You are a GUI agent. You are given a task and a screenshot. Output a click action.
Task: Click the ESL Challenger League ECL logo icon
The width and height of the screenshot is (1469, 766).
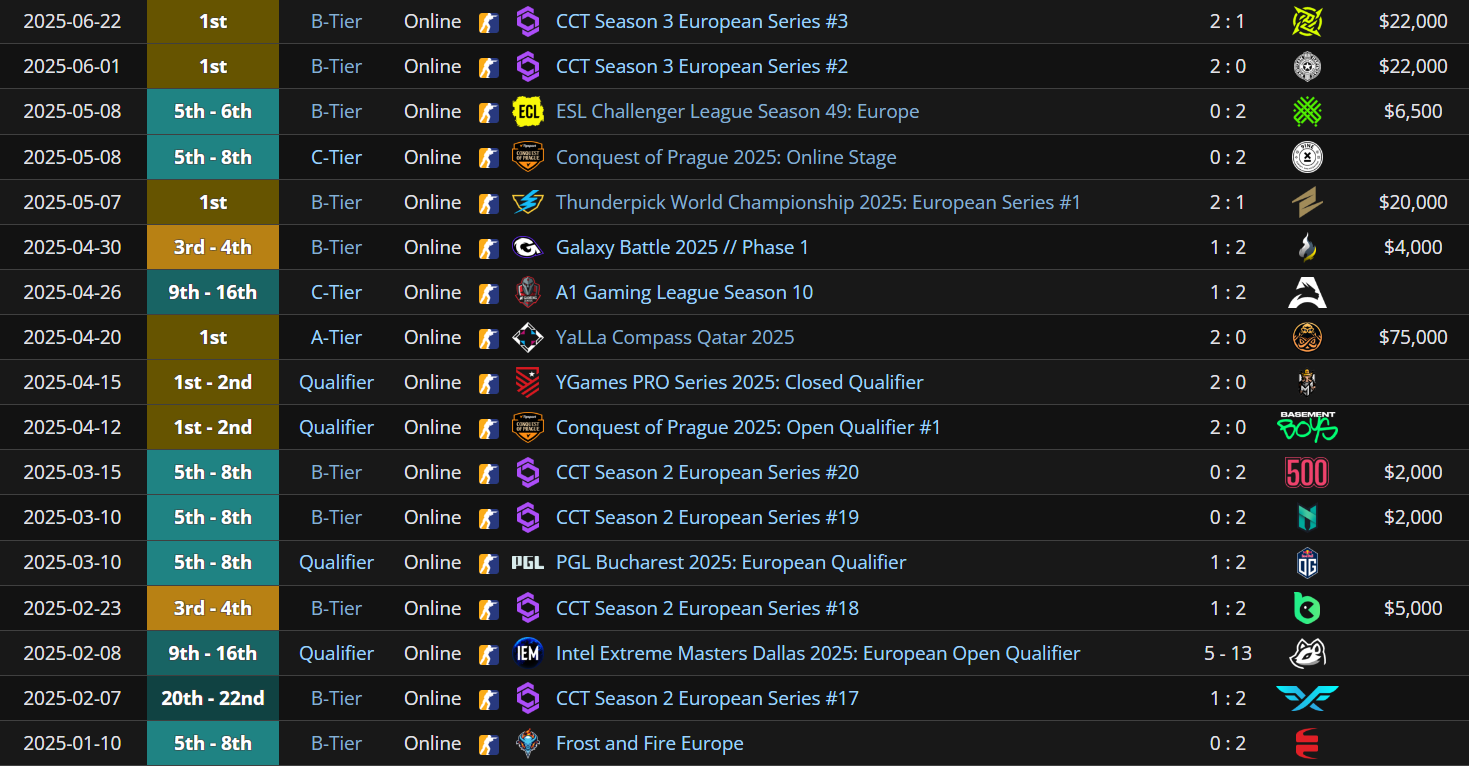click(x=527, y=112)
